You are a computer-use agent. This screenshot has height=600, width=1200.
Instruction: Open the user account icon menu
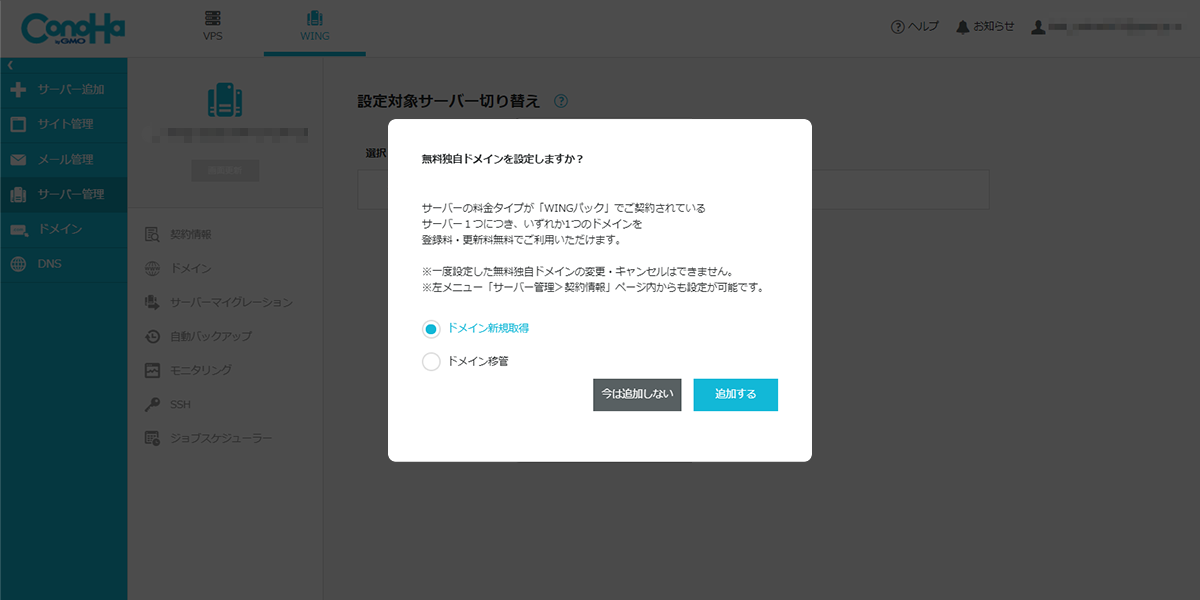coord(1038,27)
